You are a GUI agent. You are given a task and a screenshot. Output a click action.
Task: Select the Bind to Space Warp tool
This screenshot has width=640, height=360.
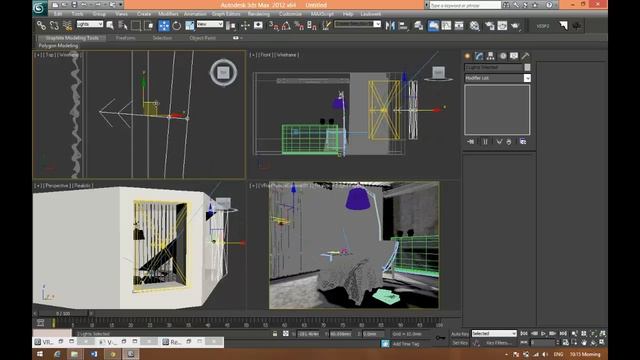[x=67, y=25]
